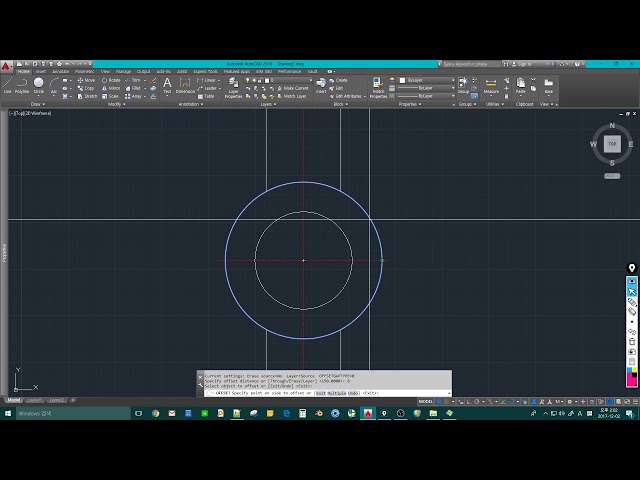
Task: Click the Mirror tool
Action: (x=111, y=88)
